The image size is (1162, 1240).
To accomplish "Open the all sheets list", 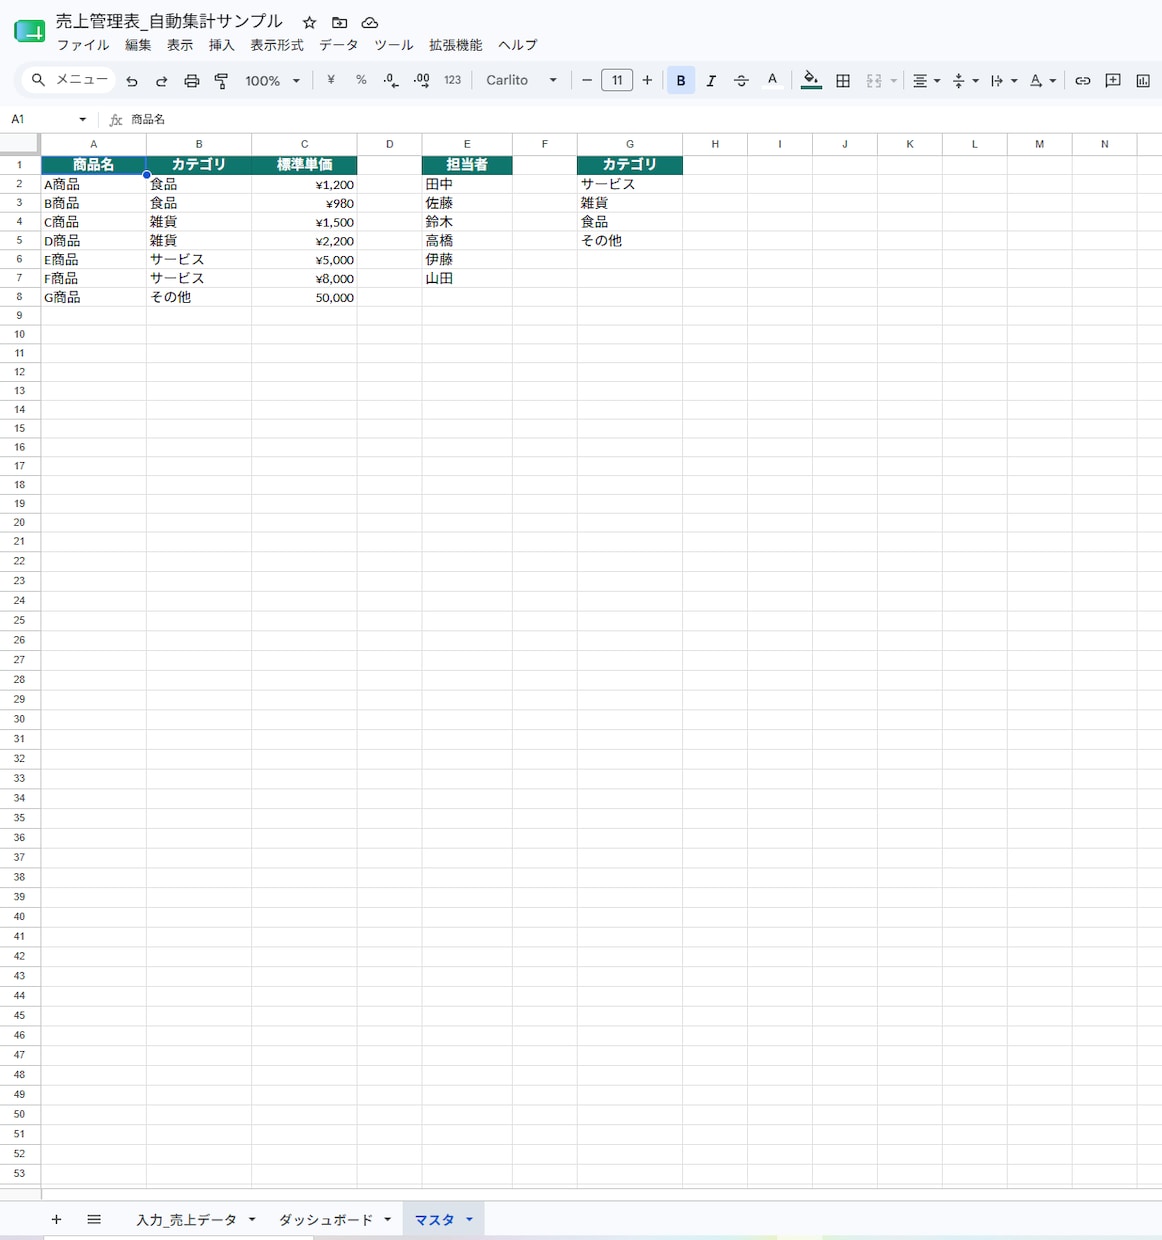I will pos(94,1219).
